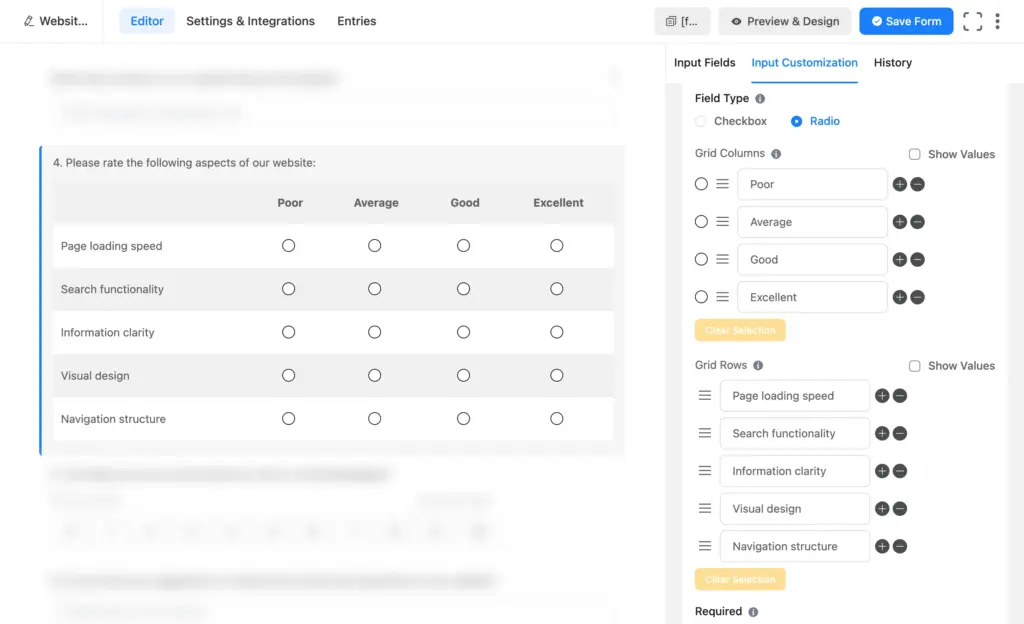The image size is (1024, 624).
Task: Add a row after Visual design
Action: pos(882,508)
